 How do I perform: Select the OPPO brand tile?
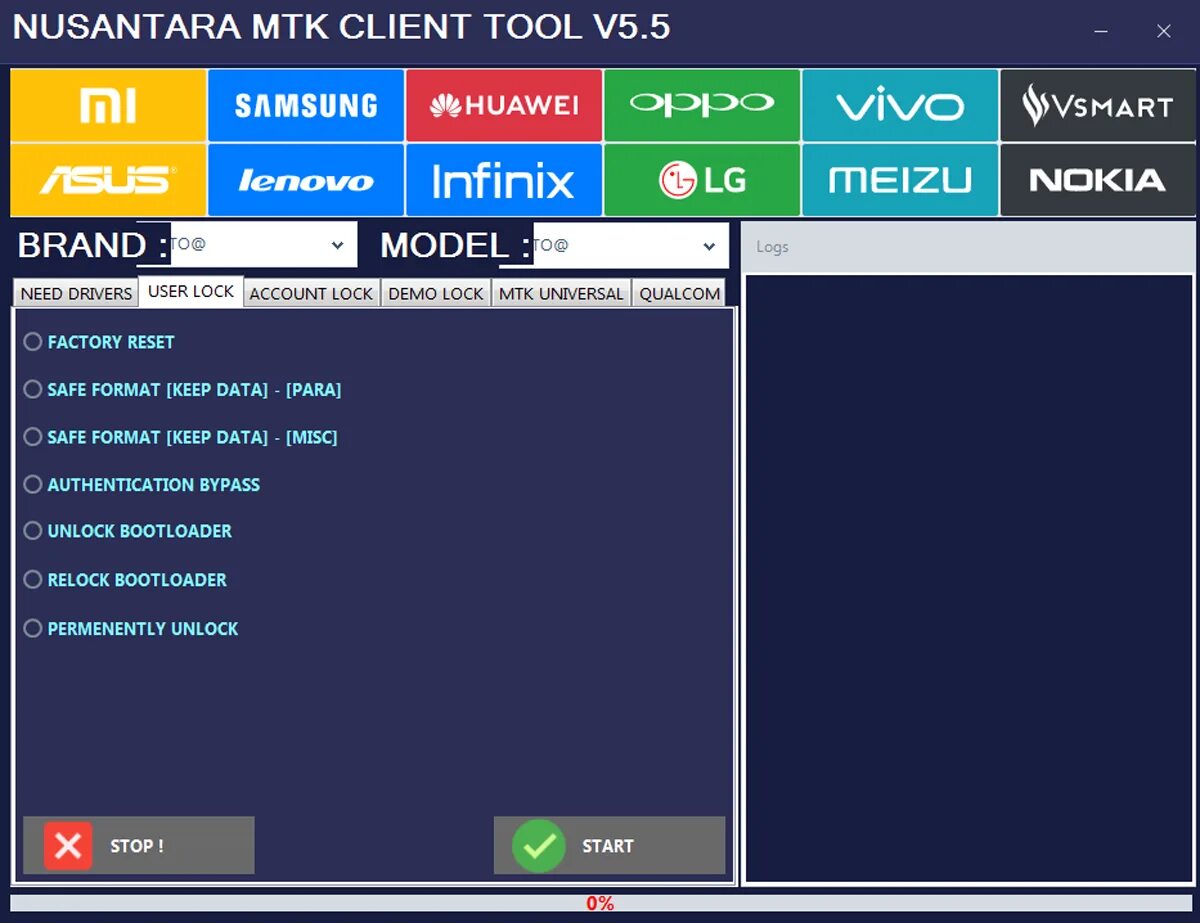click(x=702, y=105)
